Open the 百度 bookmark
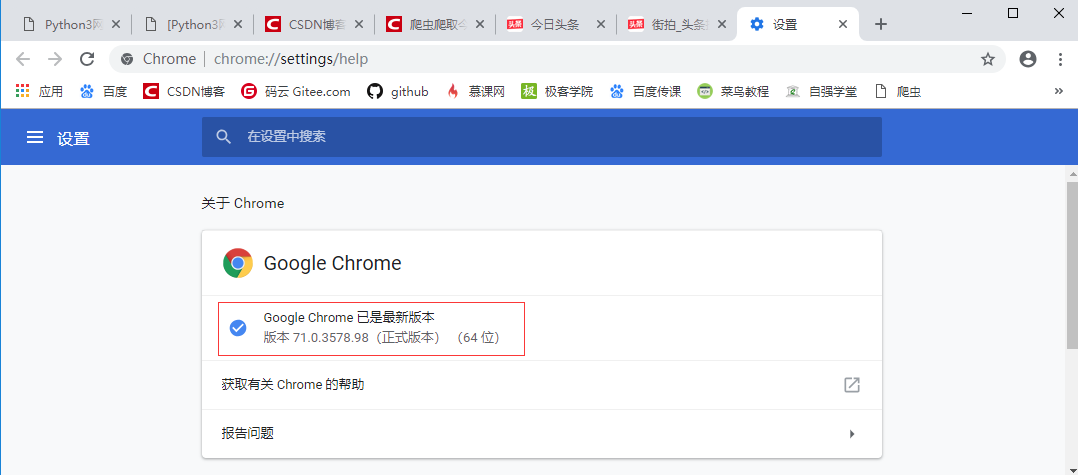Image resolution: width=1078 pixels, height=475 pixels. (104, 91)
